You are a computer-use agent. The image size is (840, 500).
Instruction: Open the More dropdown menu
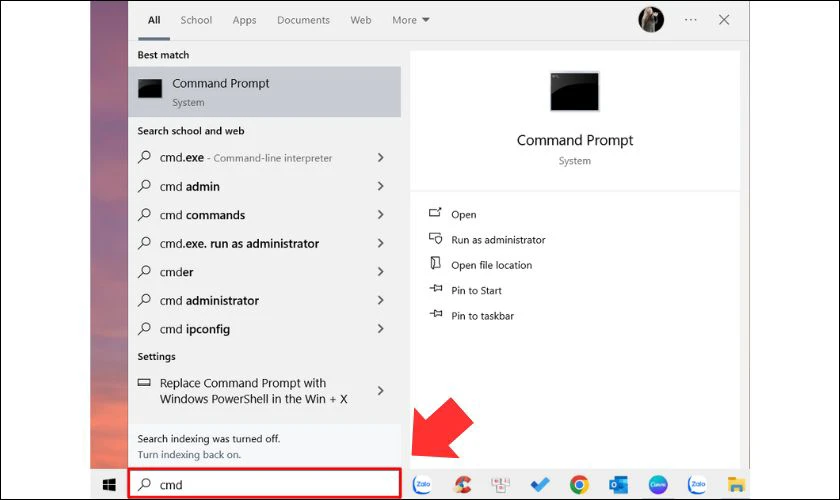pos(410,20)
